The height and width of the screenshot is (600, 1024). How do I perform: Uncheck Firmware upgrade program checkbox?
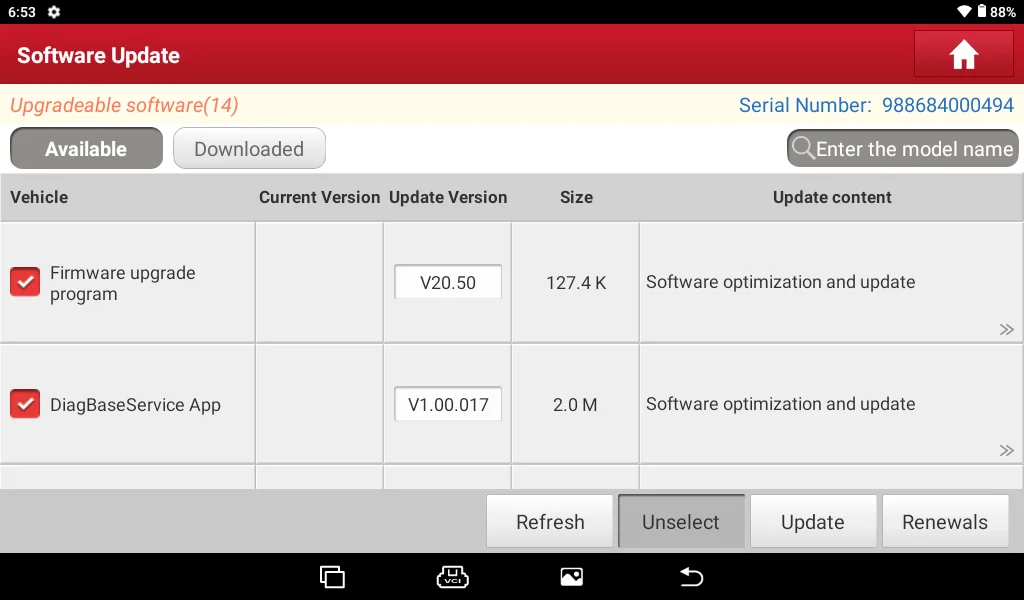pyautogui.click(x=25, y=282)
